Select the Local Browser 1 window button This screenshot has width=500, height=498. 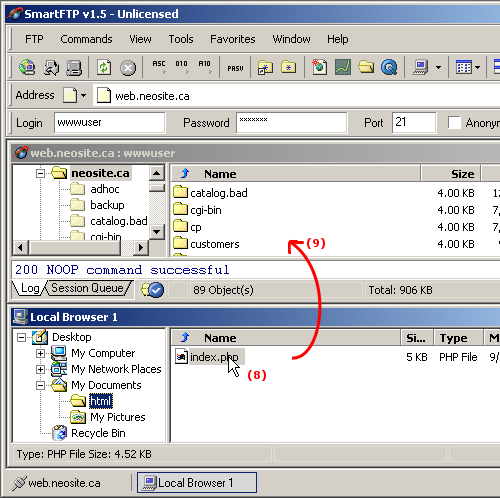pos(197,483)
